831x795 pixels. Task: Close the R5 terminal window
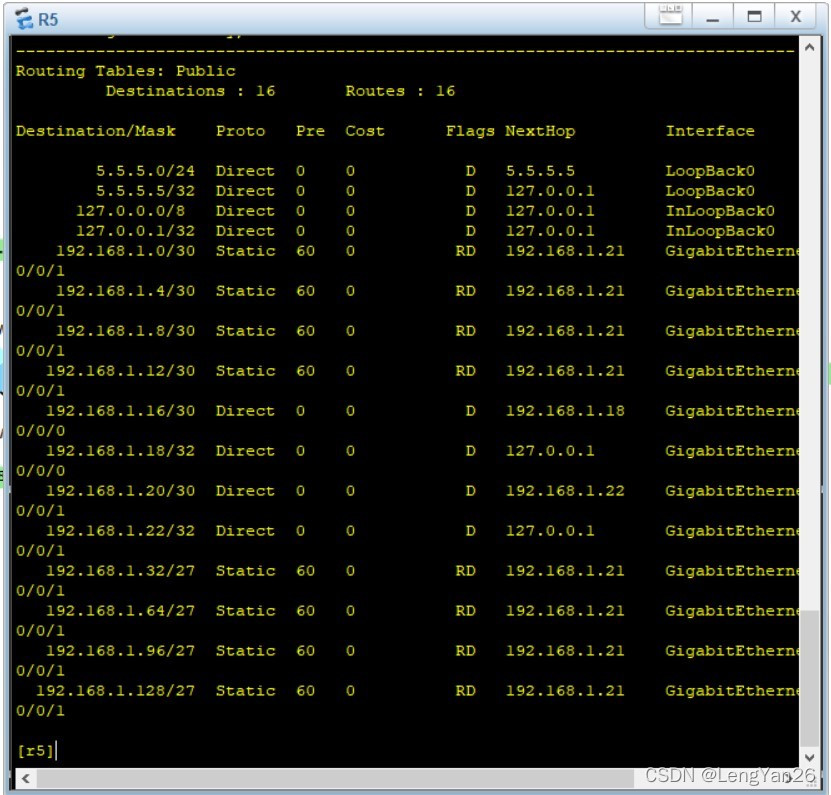[795, 16]
